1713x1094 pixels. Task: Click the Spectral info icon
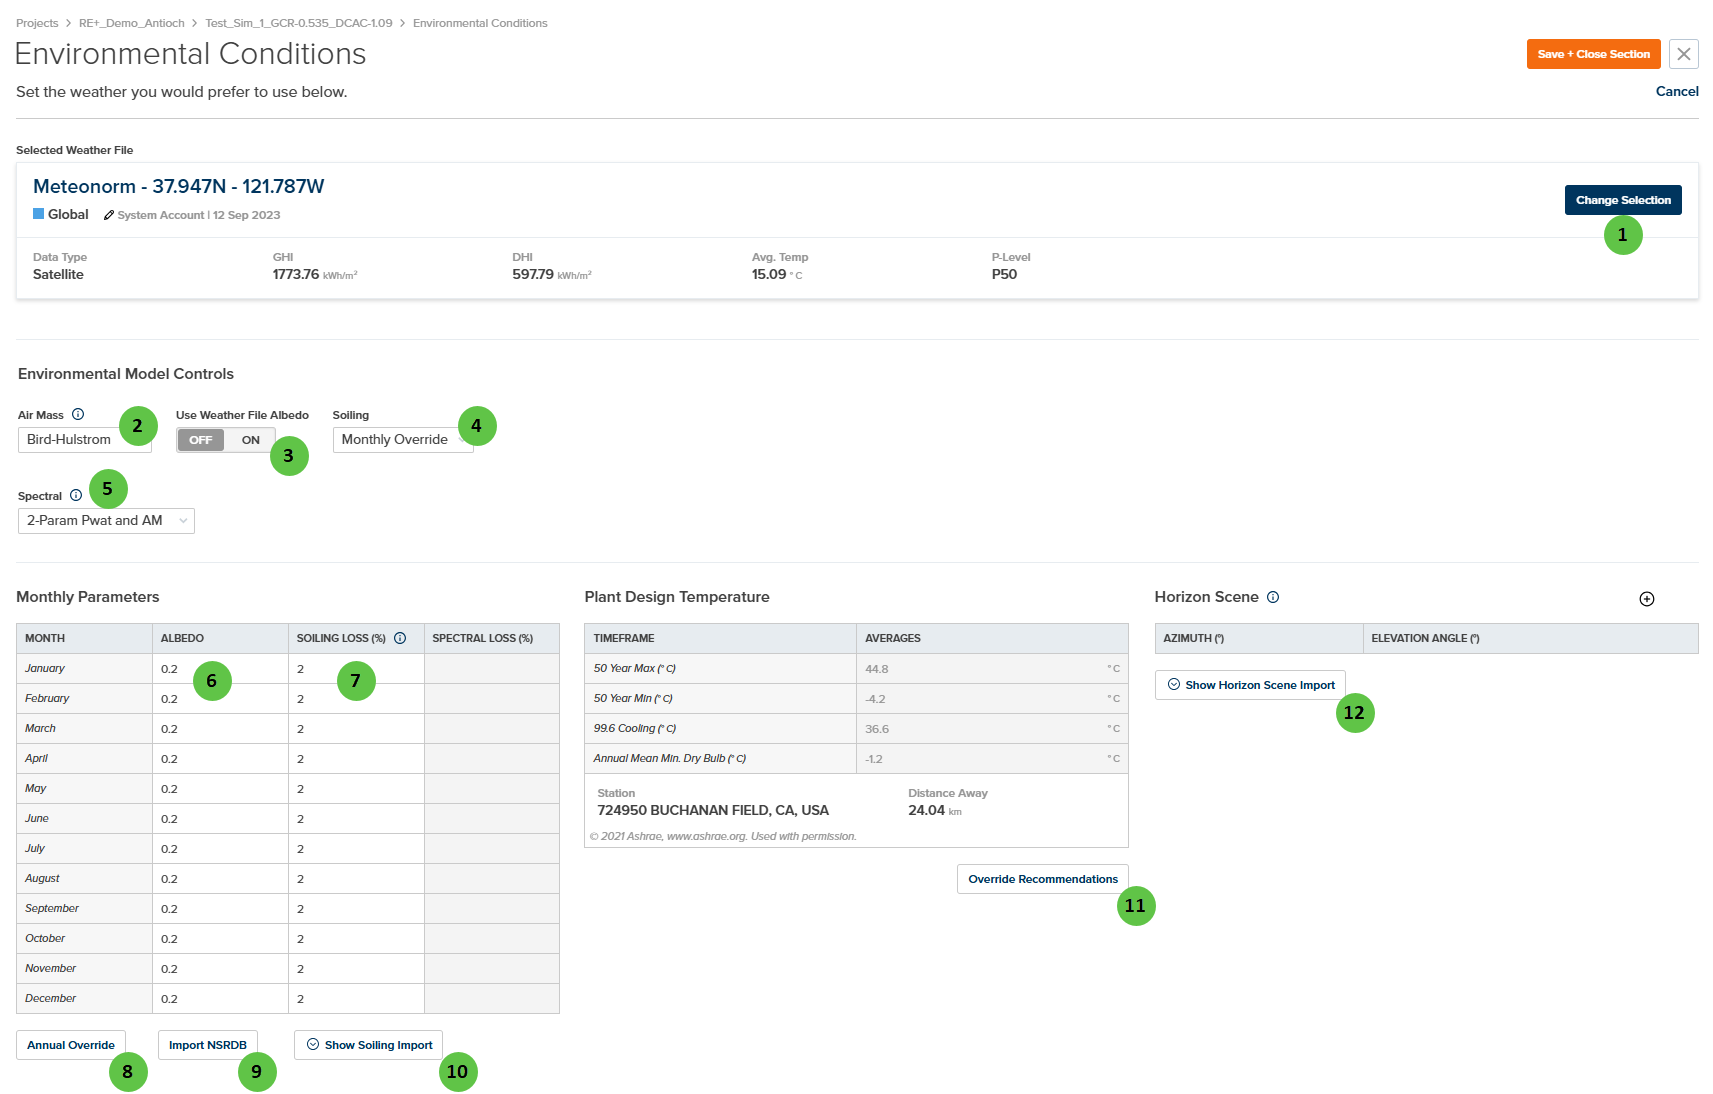[x=76, y=495]
